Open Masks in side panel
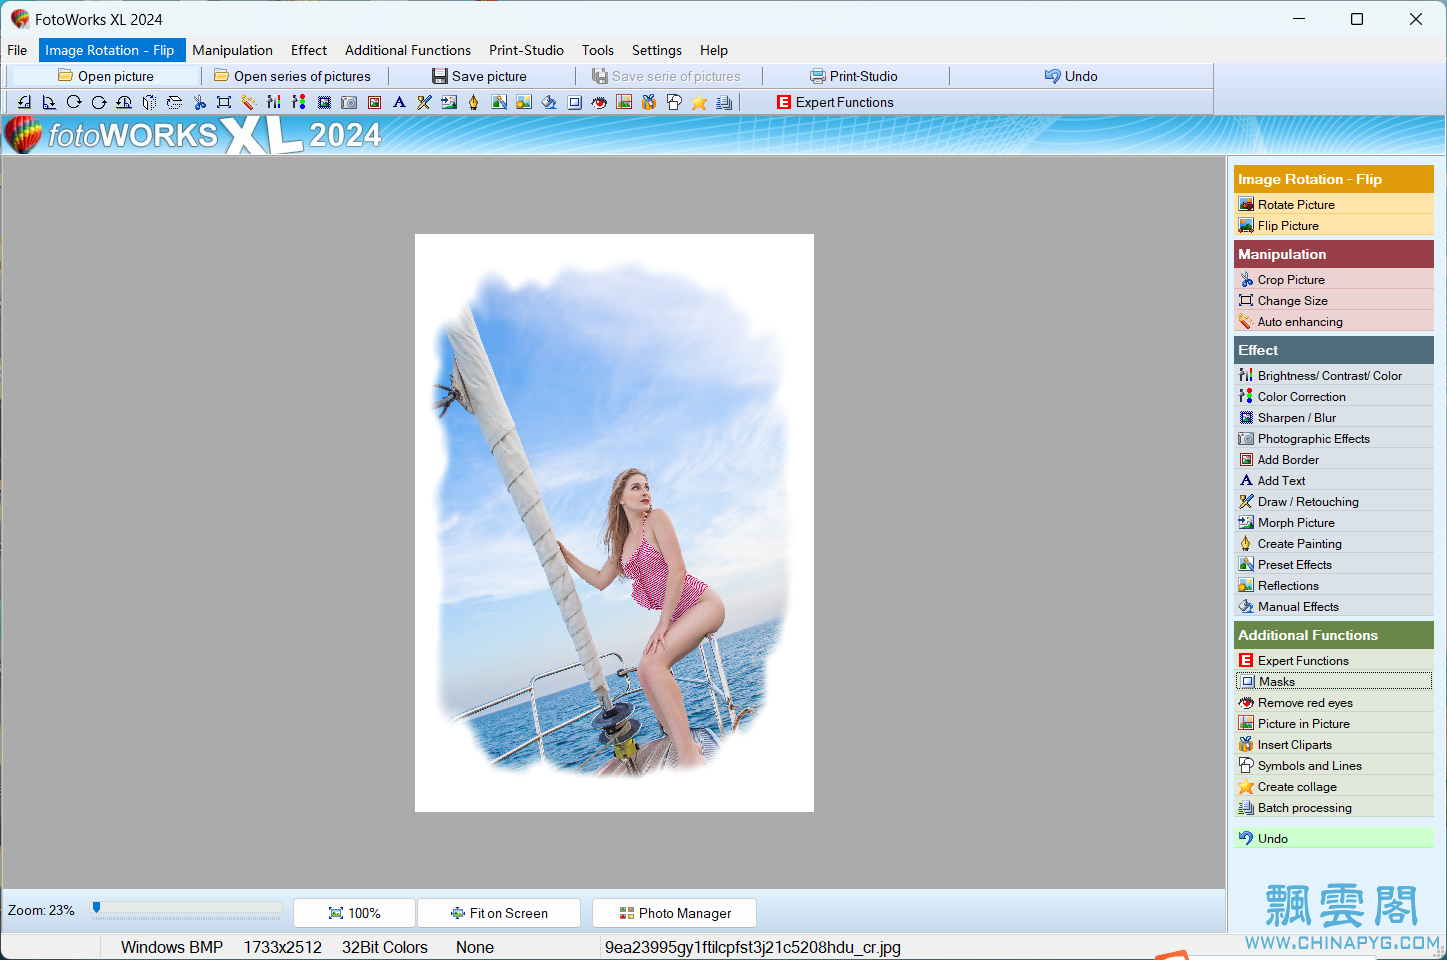1447x960 pixels. click(1334, 681)
